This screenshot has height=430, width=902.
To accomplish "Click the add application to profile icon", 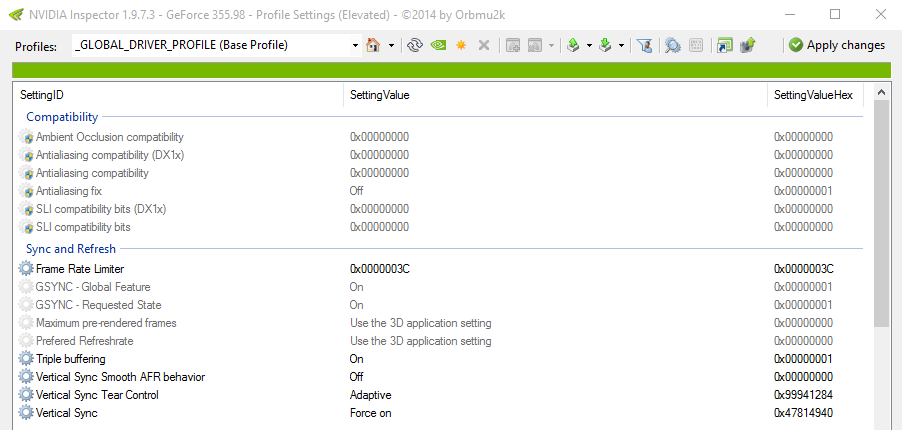I will (513, 45).
